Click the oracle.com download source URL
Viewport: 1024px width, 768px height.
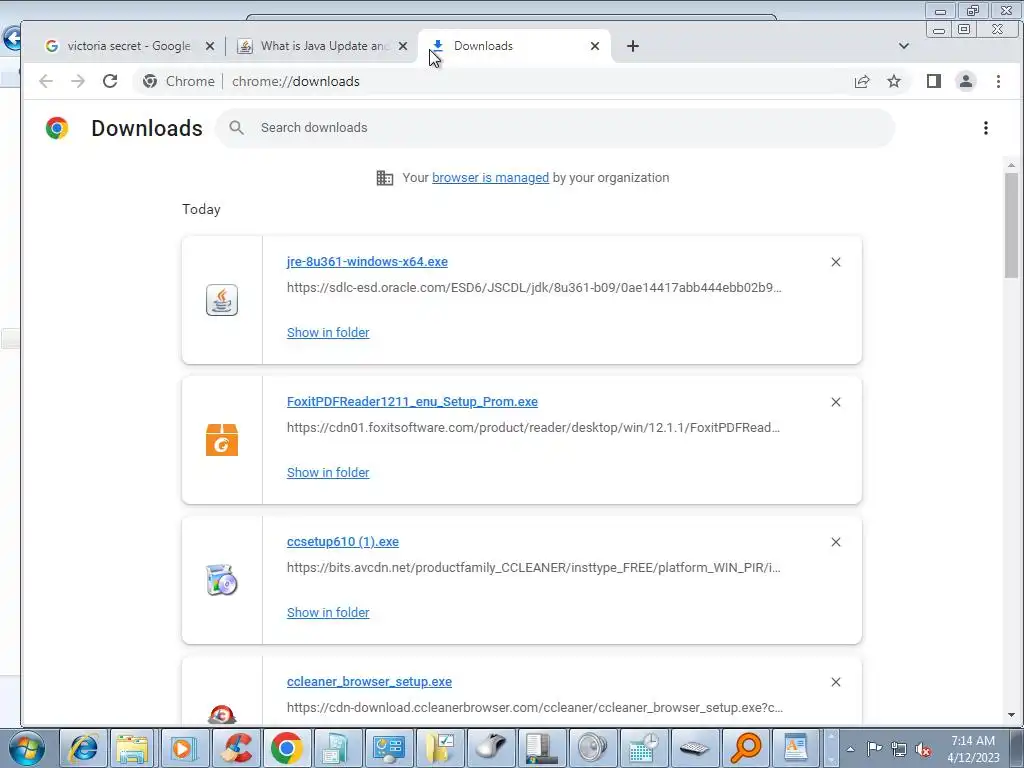point(534,287)
